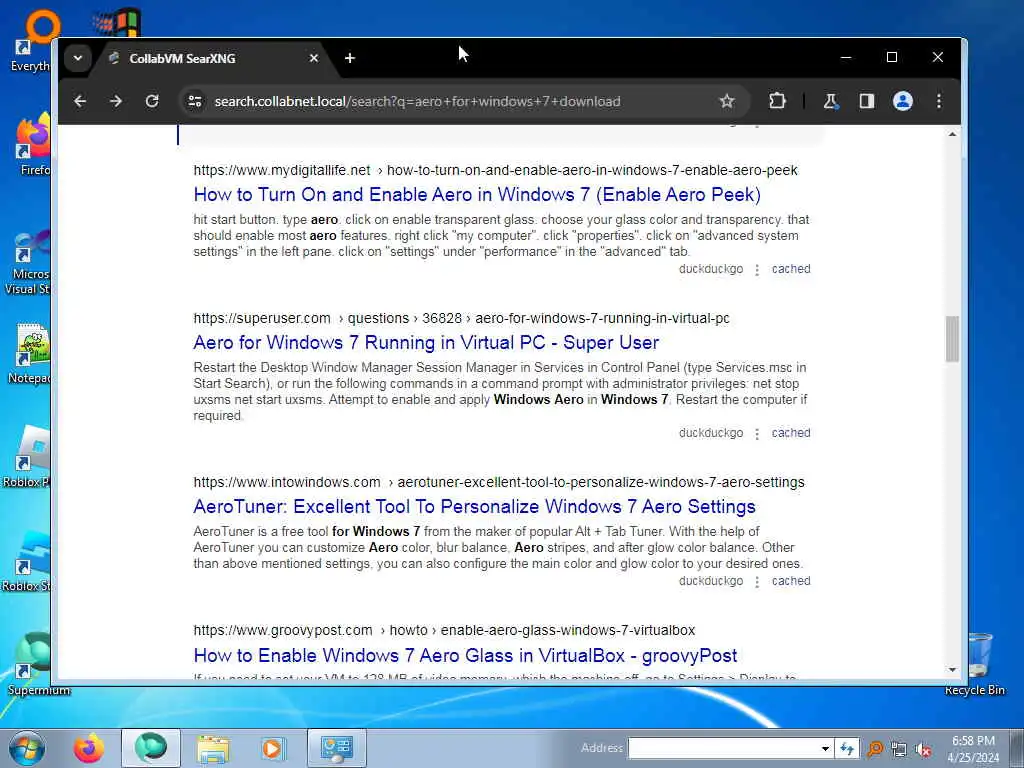The height and width of the screenshot is (768, 1024).
Task: Select the Recycle Bin desktop icon
Action: click(975, 664)
